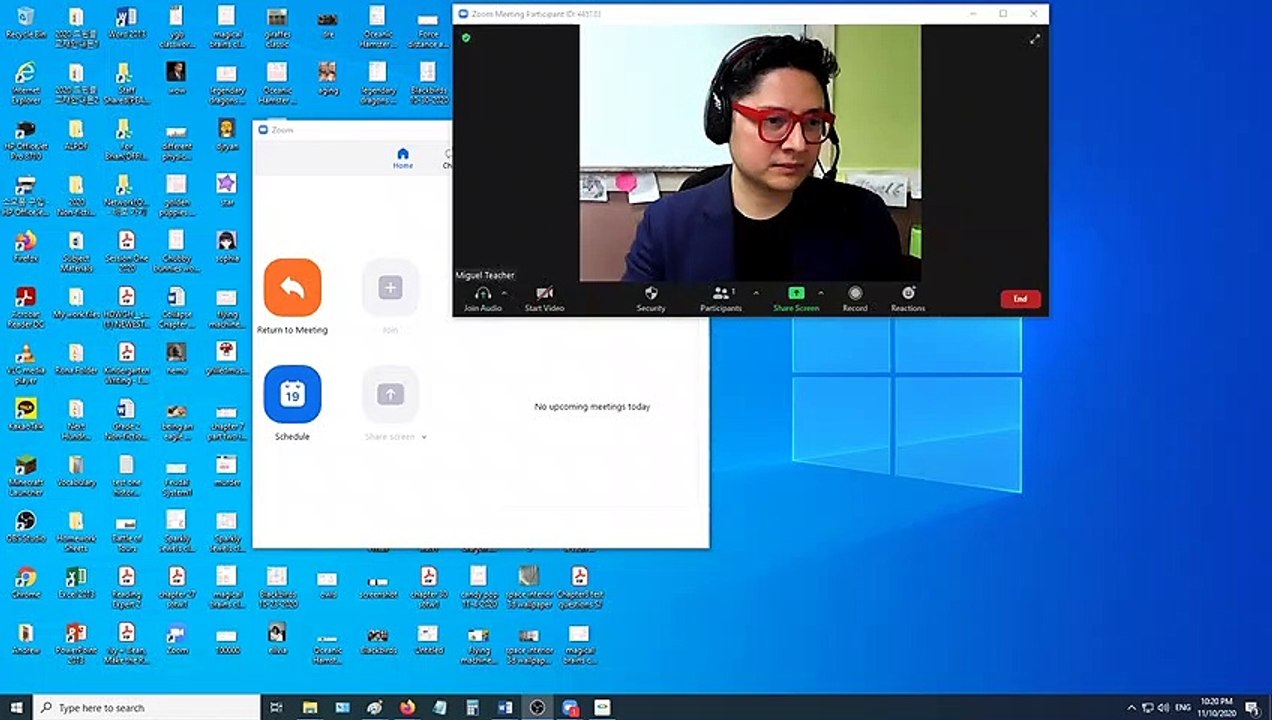Select the Home tab in the Zoom window

click(x=403, y=158)
